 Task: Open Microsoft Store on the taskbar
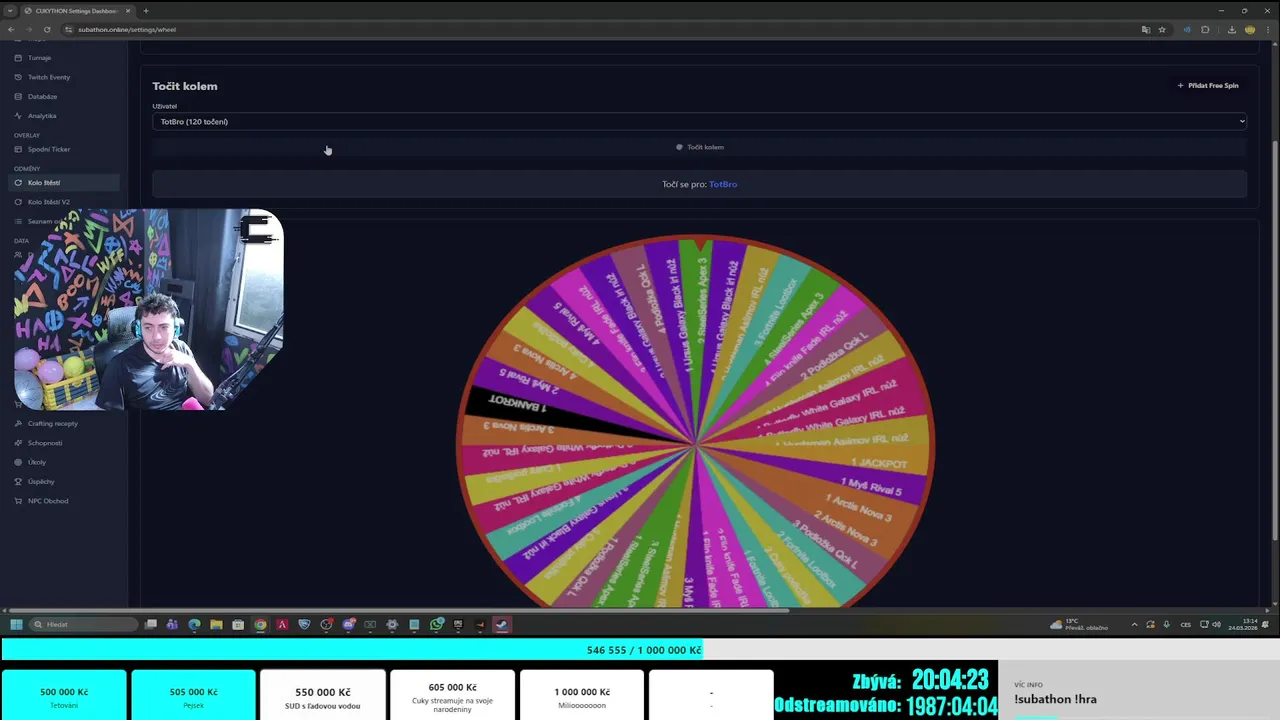pos(238,624)
